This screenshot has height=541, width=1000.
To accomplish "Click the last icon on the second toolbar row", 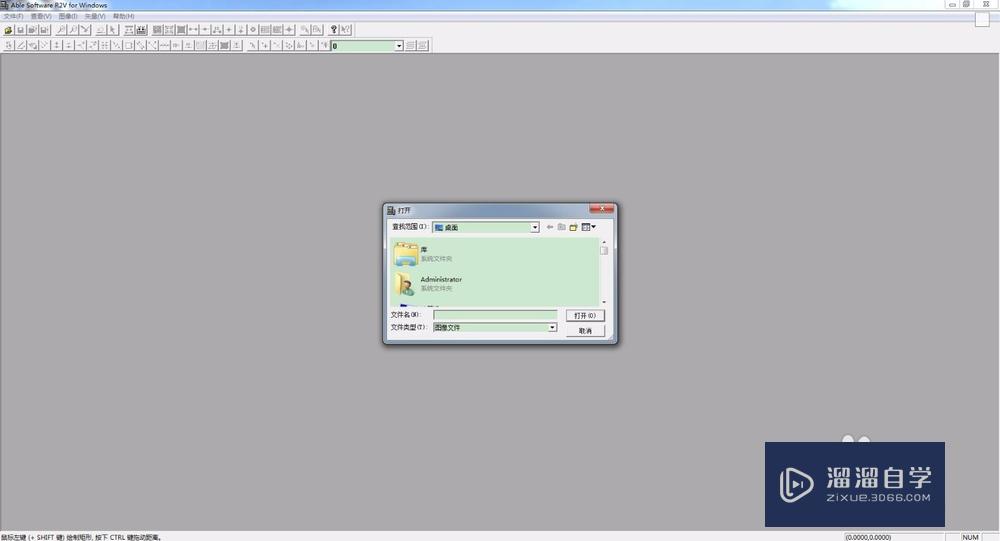I will pos(423,45).
